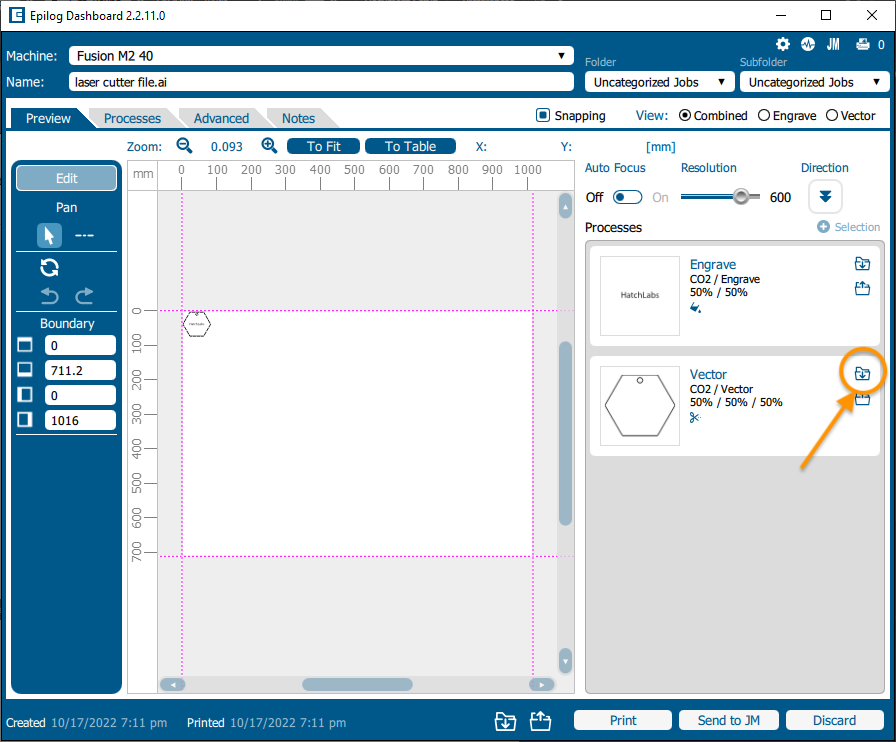Screen dimensions: 896x742
Task: Open the Machine dropdown Fusion M2 40
Action: pyautogui.click(x=321, y=56)
